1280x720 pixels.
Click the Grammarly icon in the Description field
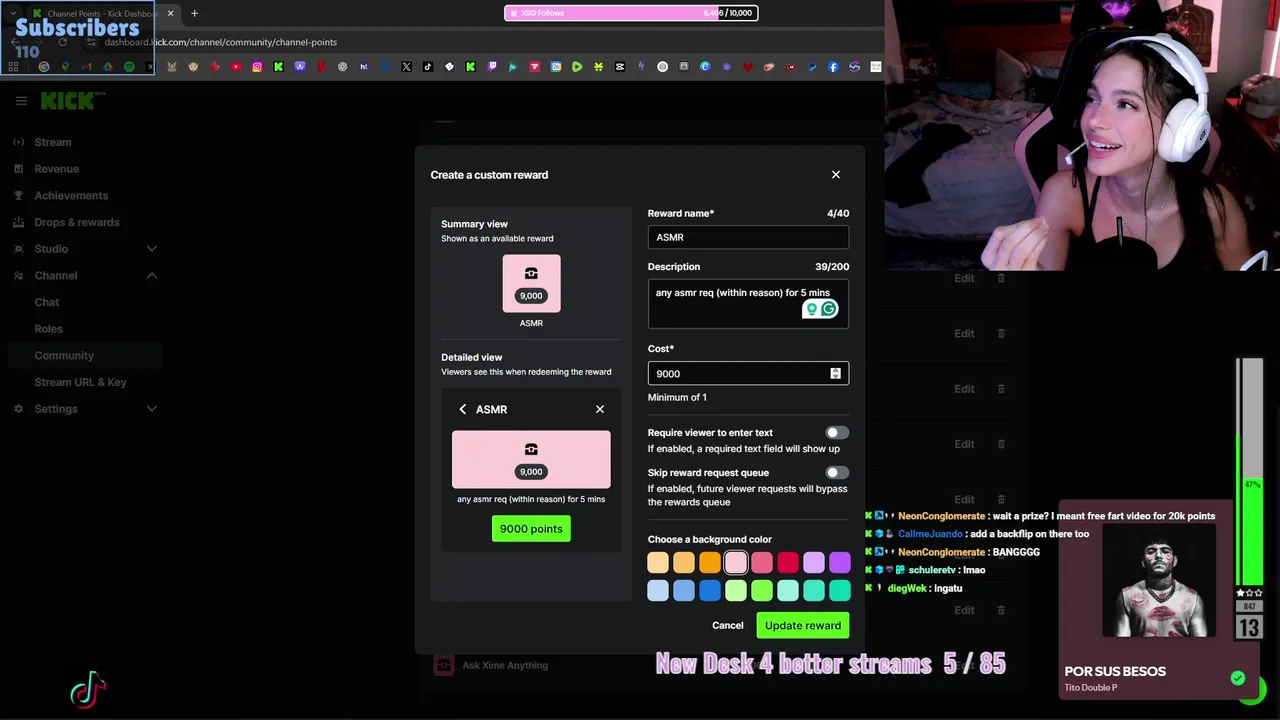(828, 309)
